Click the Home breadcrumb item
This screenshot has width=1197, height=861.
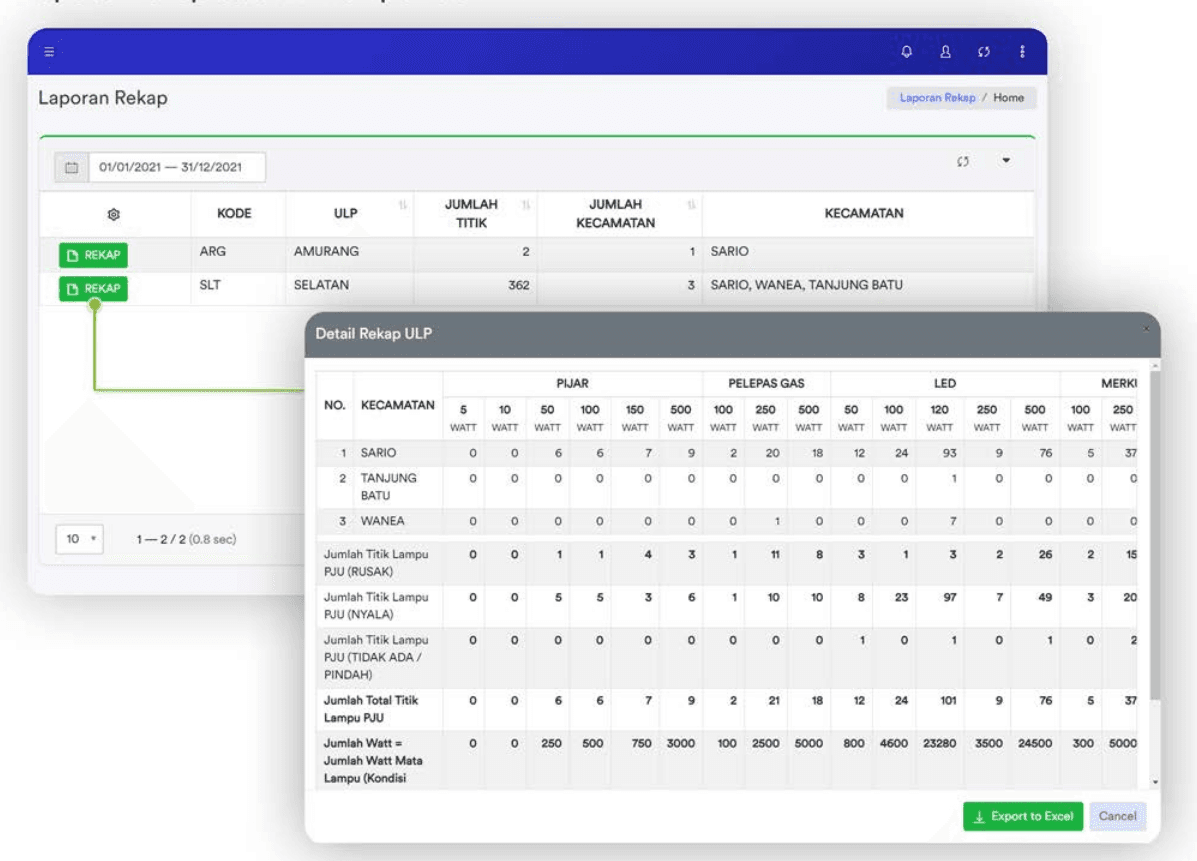pyautogui.click(x=1008, y=98)
